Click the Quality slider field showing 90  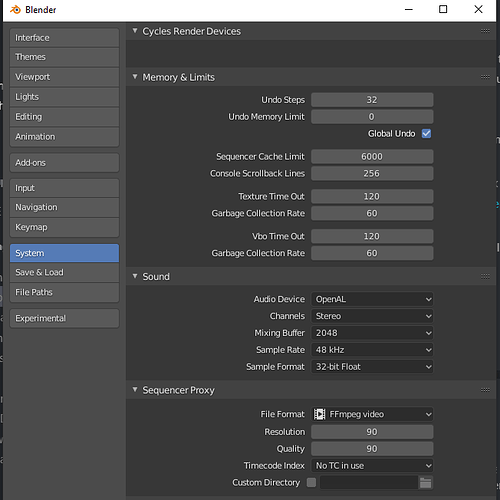pyautogui.click(x=372, y=449)
